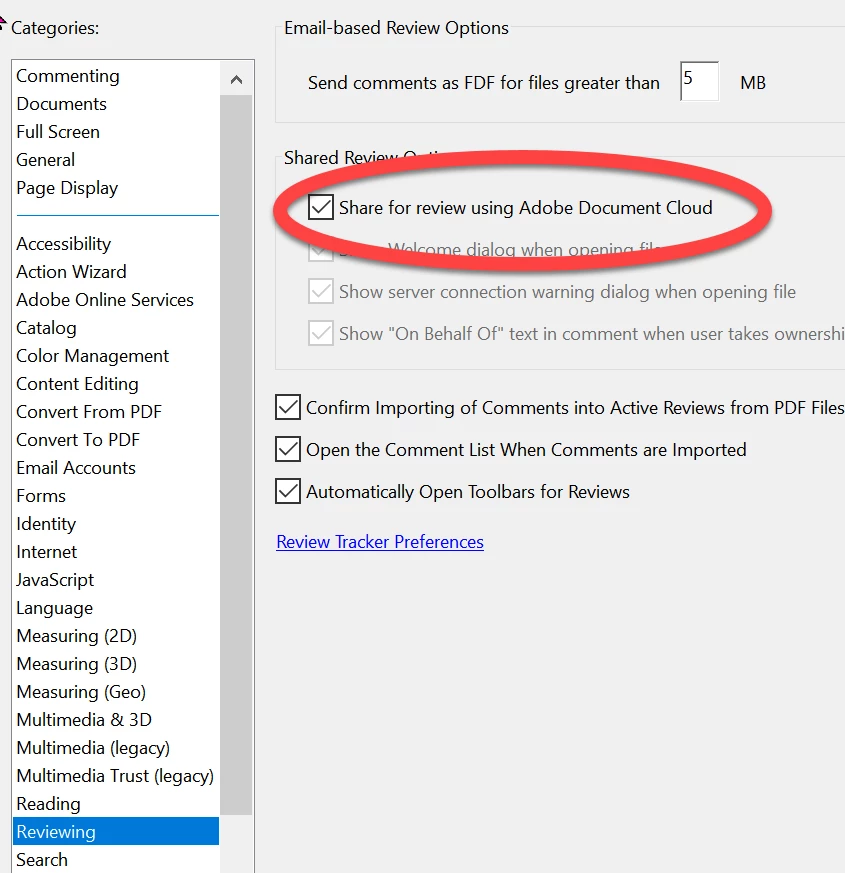Choose Convert From PDF category
Image resolution: width=845 pixels, height=873 pixels.
tap(89, 411)
